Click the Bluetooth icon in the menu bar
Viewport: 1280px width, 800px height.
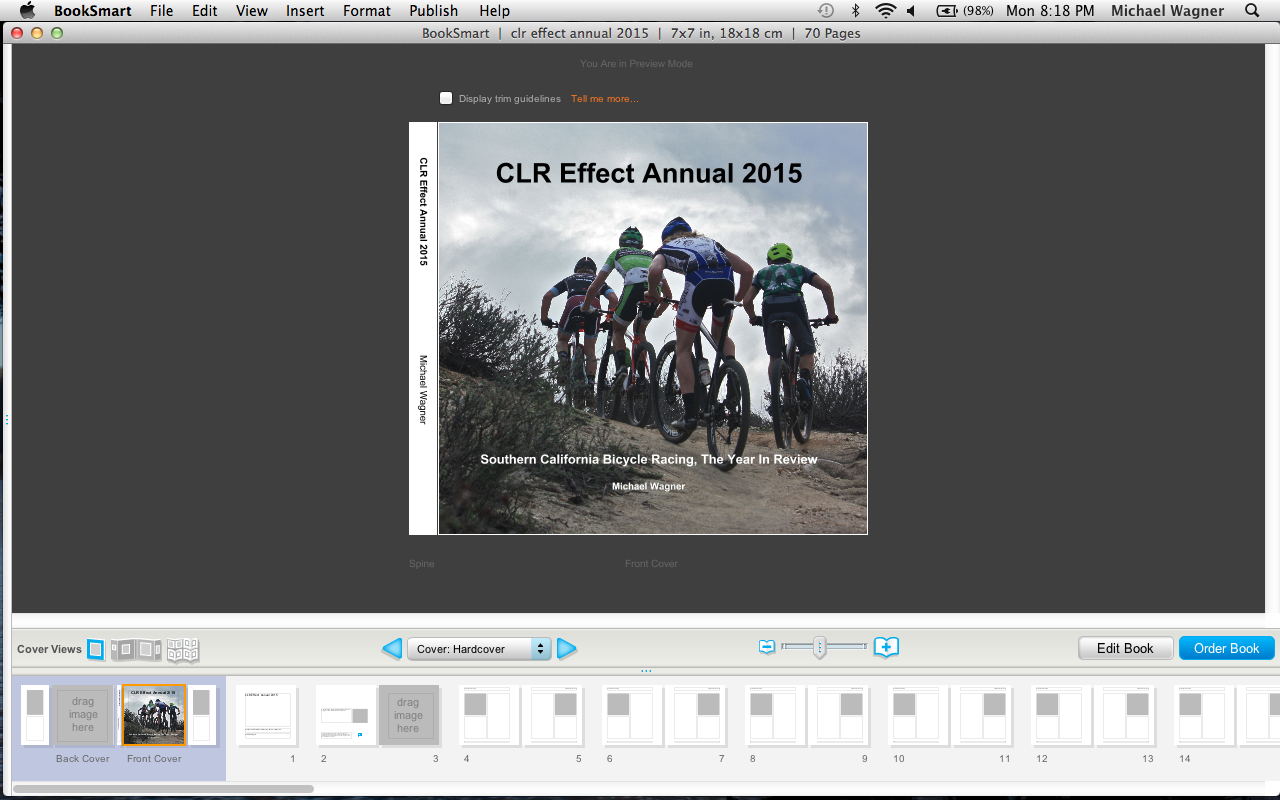tap(855, 11)
